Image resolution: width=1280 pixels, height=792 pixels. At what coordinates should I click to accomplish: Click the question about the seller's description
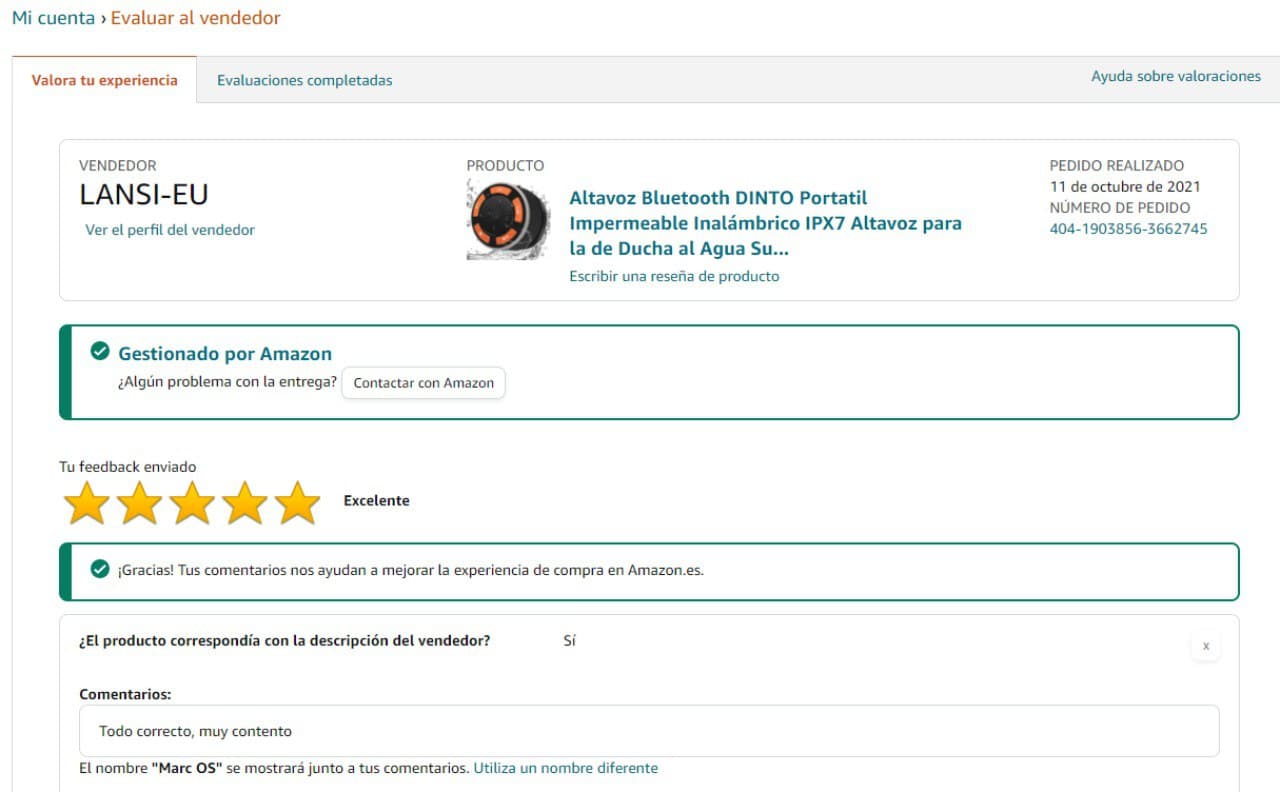pyautogui.click(x=285, y=640)
